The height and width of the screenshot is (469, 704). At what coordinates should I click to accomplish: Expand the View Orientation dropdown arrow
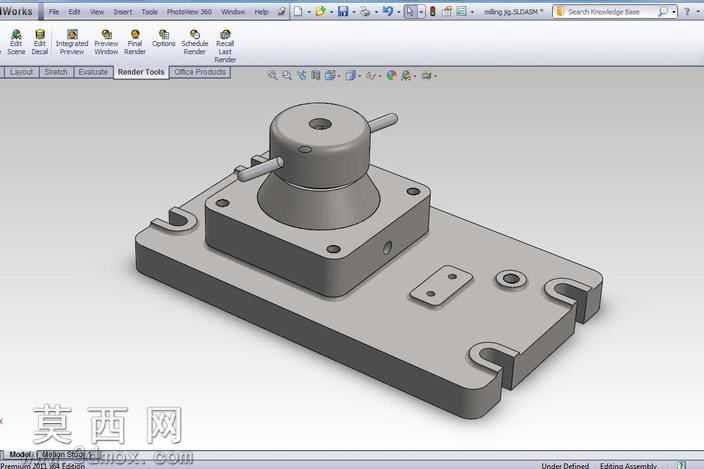pyautogui.click(x=339, y=76)
